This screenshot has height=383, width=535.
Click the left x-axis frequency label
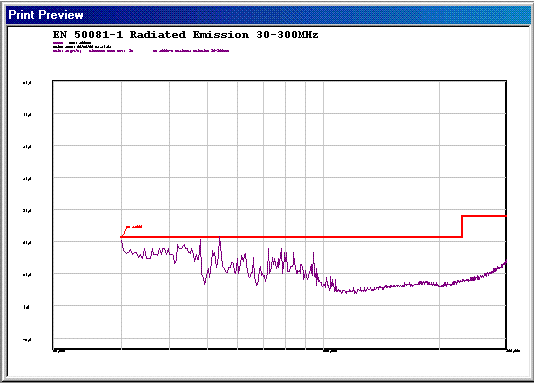pos(59,351)
